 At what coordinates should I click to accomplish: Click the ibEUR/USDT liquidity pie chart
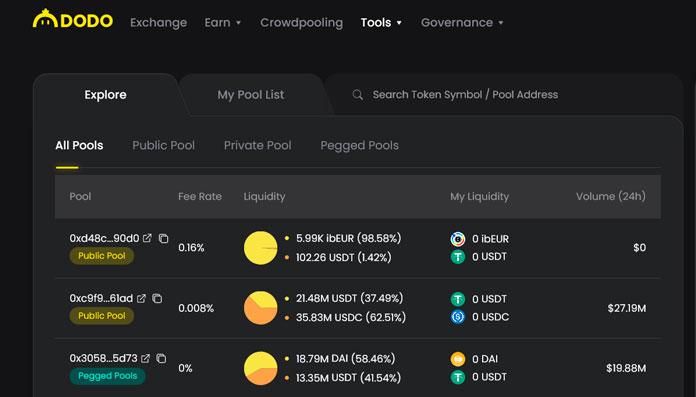pos(261,248)
